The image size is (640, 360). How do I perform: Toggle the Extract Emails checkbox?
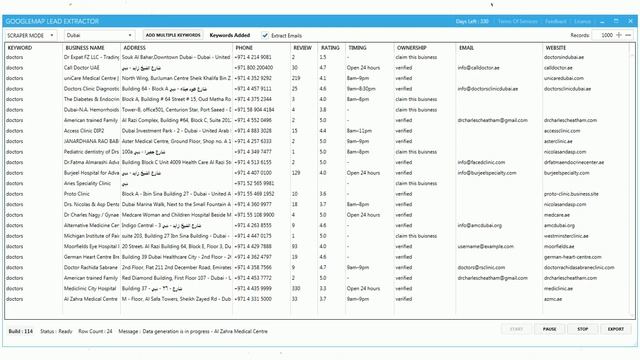(x=265, y=36)
